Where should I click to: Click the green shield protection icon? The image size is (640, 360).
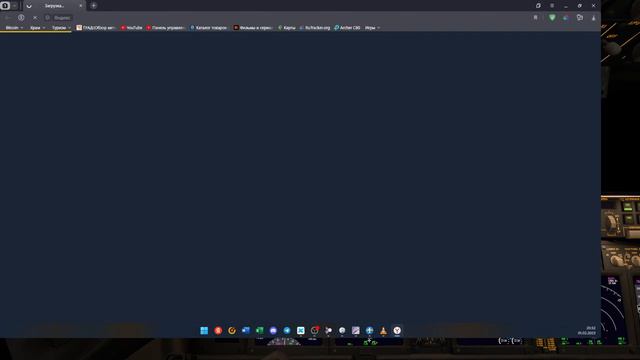coord(552,18)
